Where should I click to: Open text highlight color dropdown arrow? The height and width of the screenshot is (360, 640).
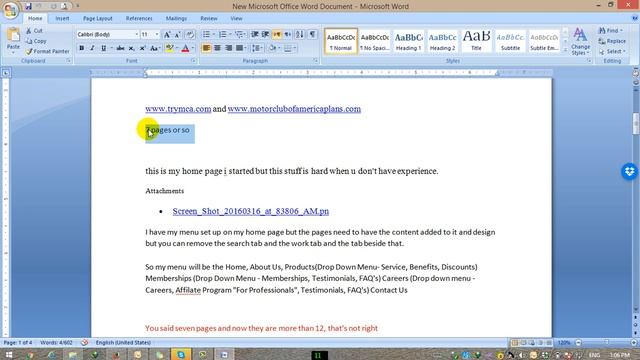(x=177, y=48)
